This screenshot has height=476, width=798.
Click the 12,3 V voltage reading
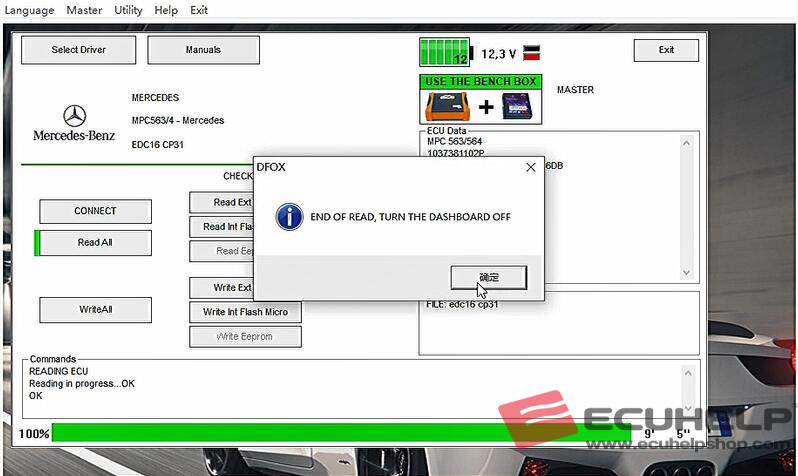[499, 54]
